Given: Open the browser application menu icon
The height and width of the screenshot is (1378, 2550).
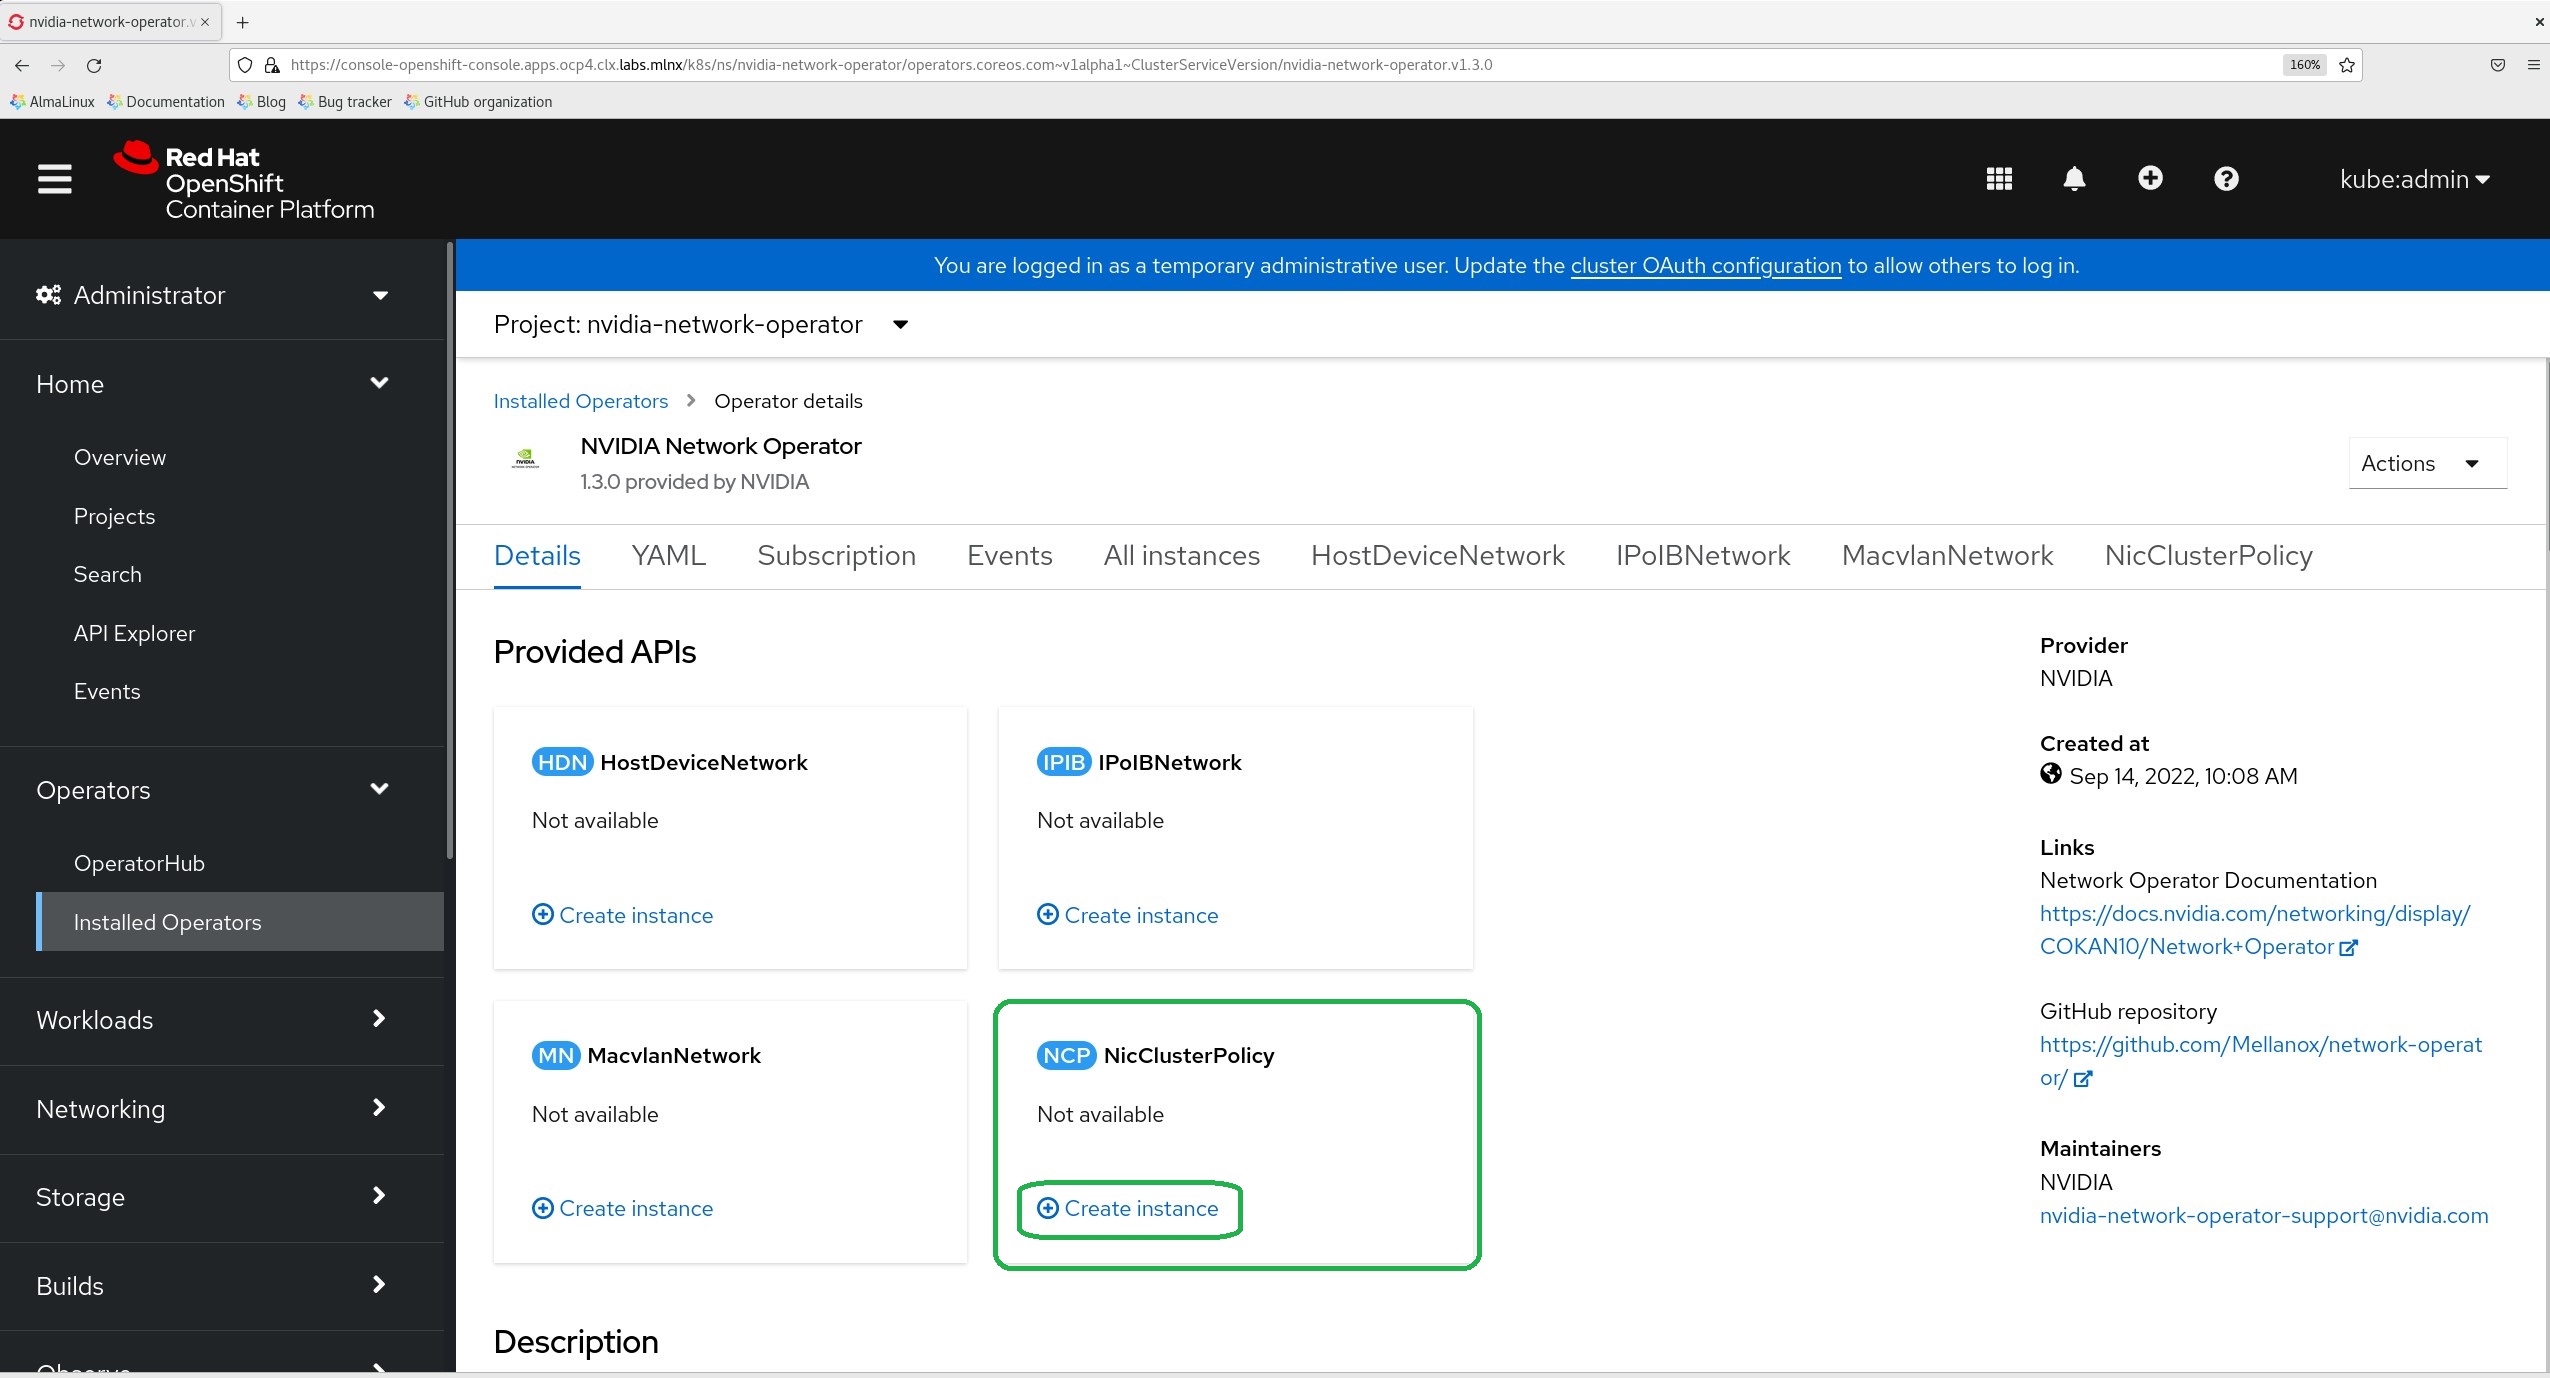Looking at the screenshot, I should [2533, 65].
